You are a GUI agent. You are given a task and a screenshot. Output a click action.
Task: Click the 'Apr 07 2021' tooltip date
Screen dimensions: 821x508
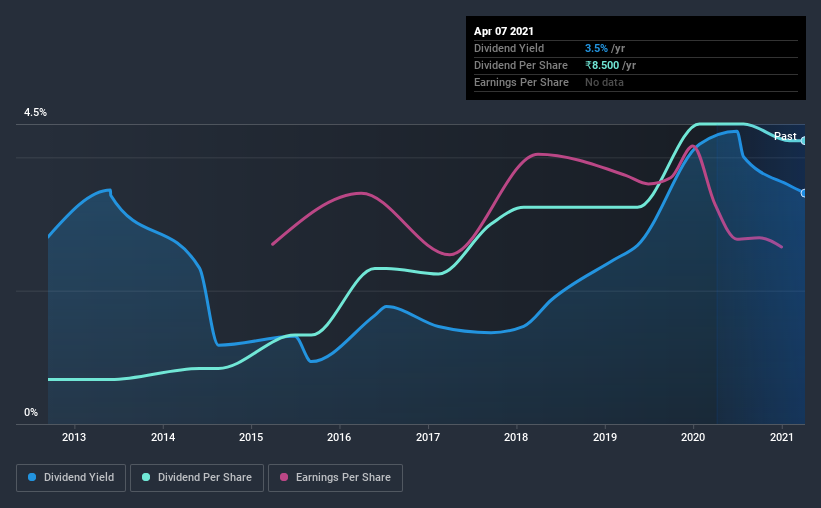504,31
